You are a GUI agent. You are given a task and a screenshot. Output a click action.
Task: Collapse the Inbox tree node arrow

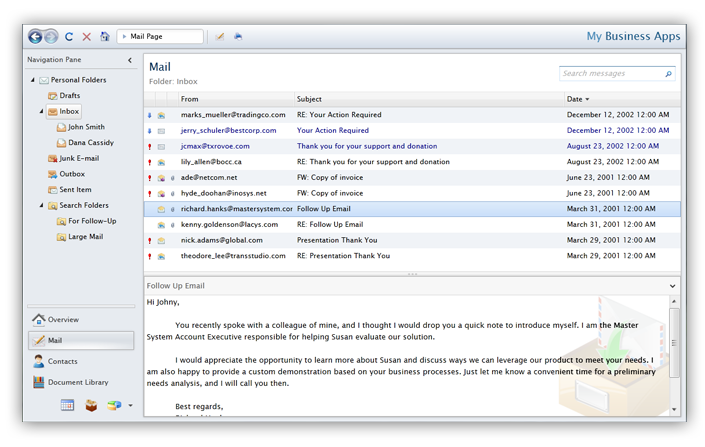[x=41, y=111]
